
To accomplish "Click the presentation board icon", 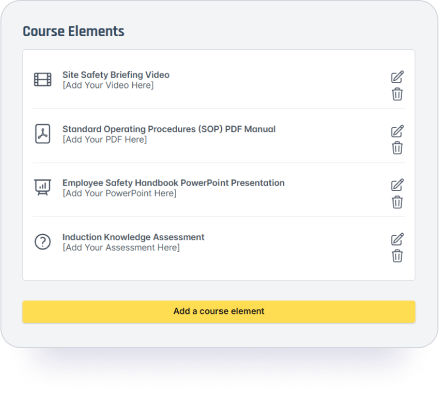I will click(43, 187).
